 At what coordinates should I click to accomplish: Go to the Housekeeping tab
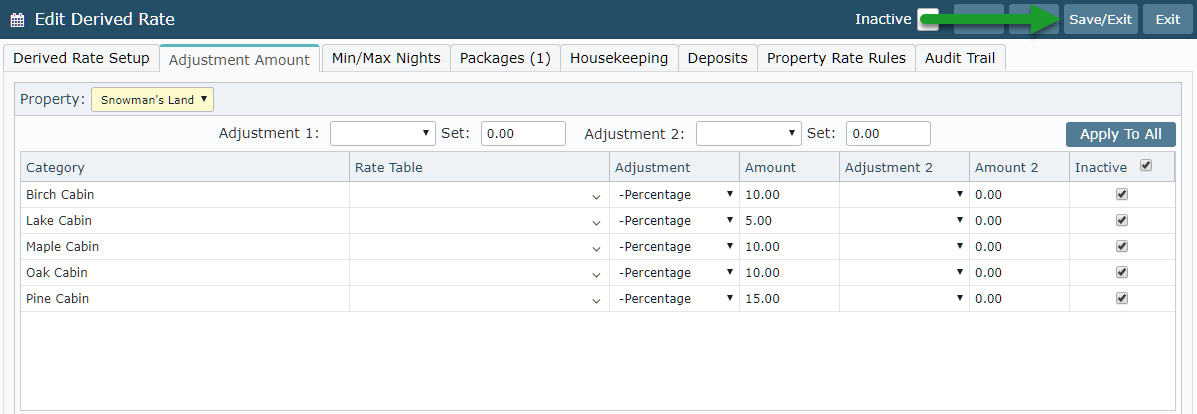pyautogui.click(x=619, y=58)
